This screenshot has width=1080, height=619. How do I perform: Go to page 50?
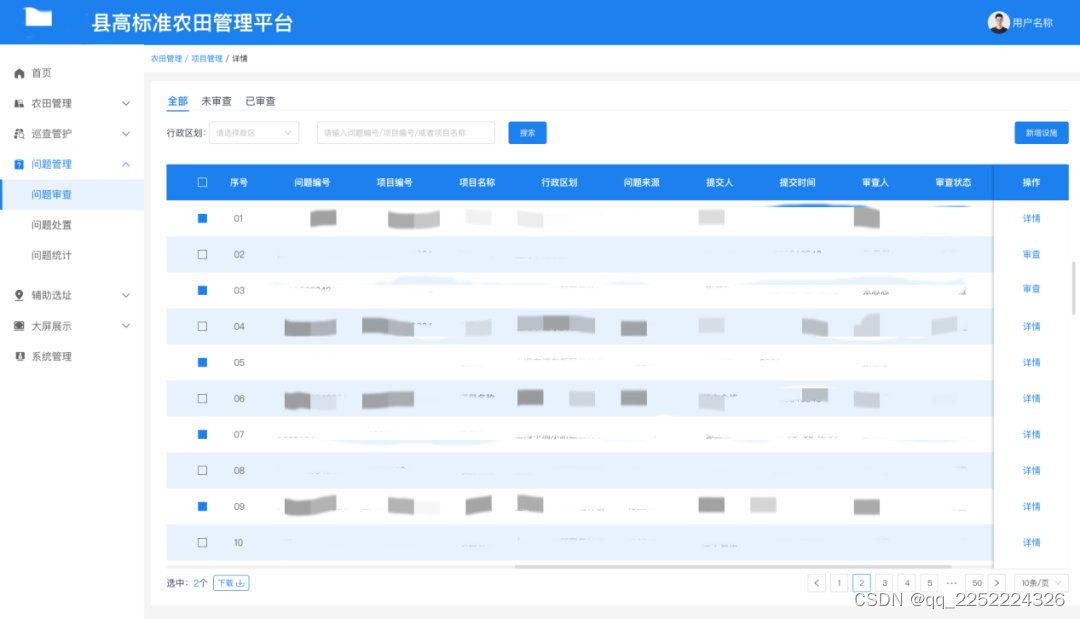point(976,583)
